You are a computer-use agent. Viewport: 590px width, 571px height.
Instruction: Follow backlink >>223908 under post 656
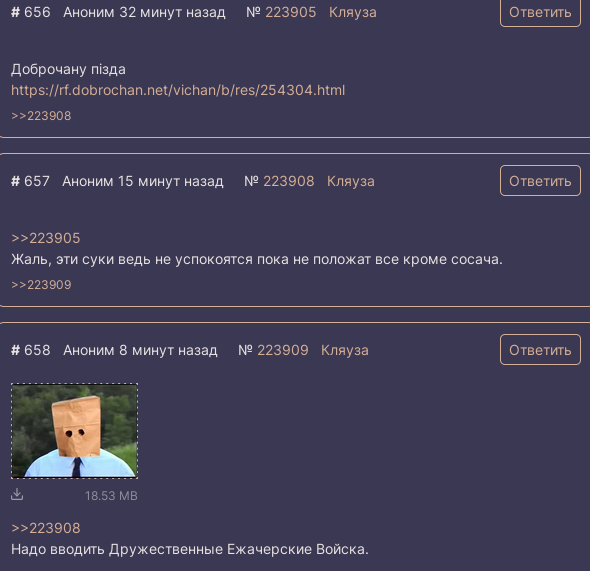[41, 116]
